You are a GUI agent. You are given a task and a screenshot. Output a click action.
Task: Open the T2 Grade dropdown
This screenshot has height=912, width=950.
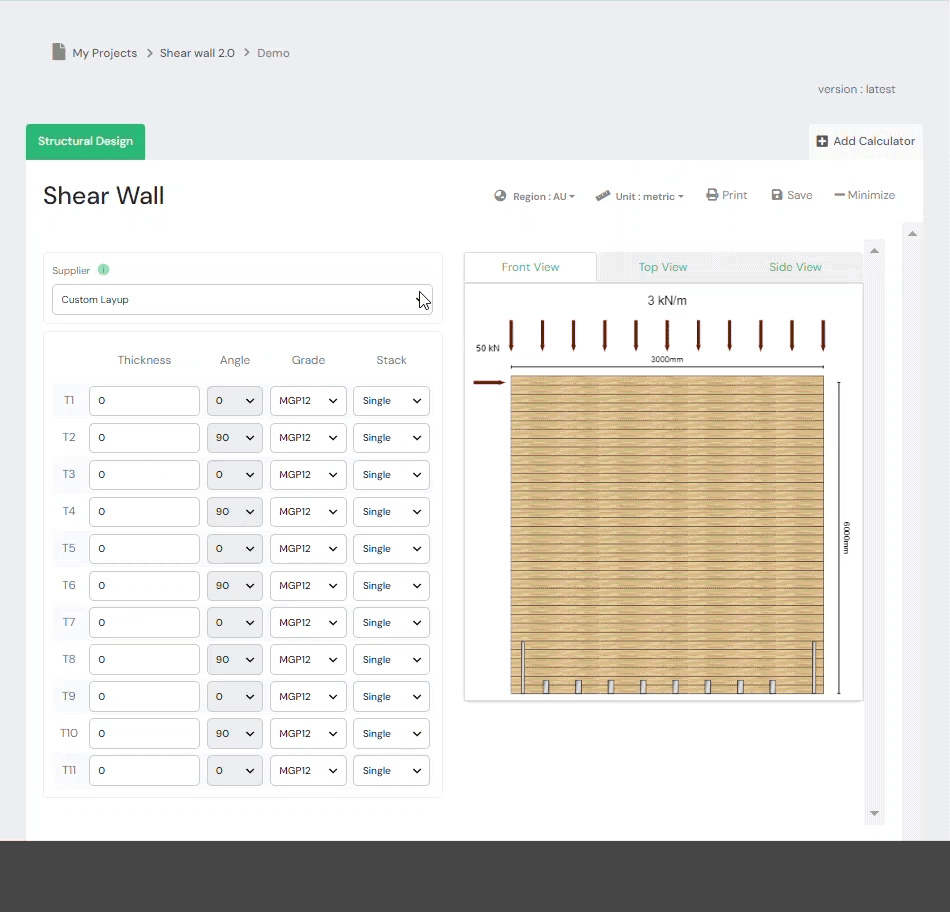click(308, 438)
